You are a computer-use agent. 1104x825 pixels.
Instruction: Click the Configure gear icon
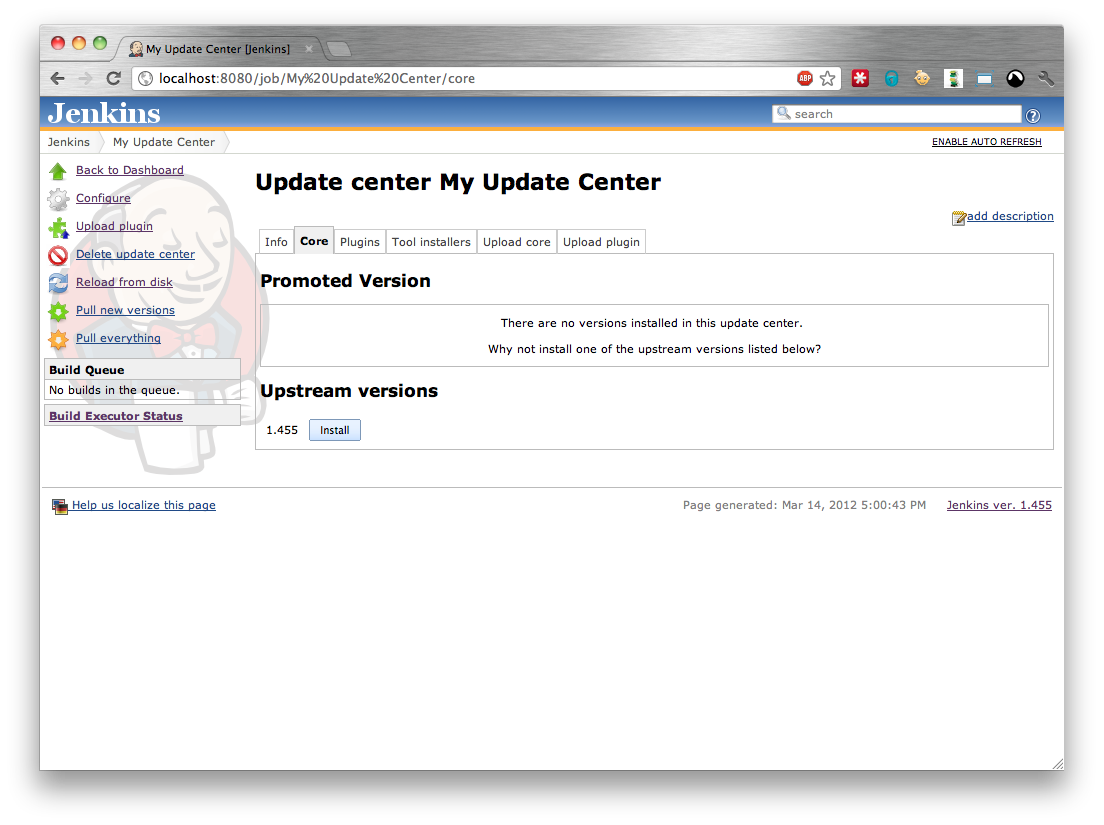(x=58, y=199)
